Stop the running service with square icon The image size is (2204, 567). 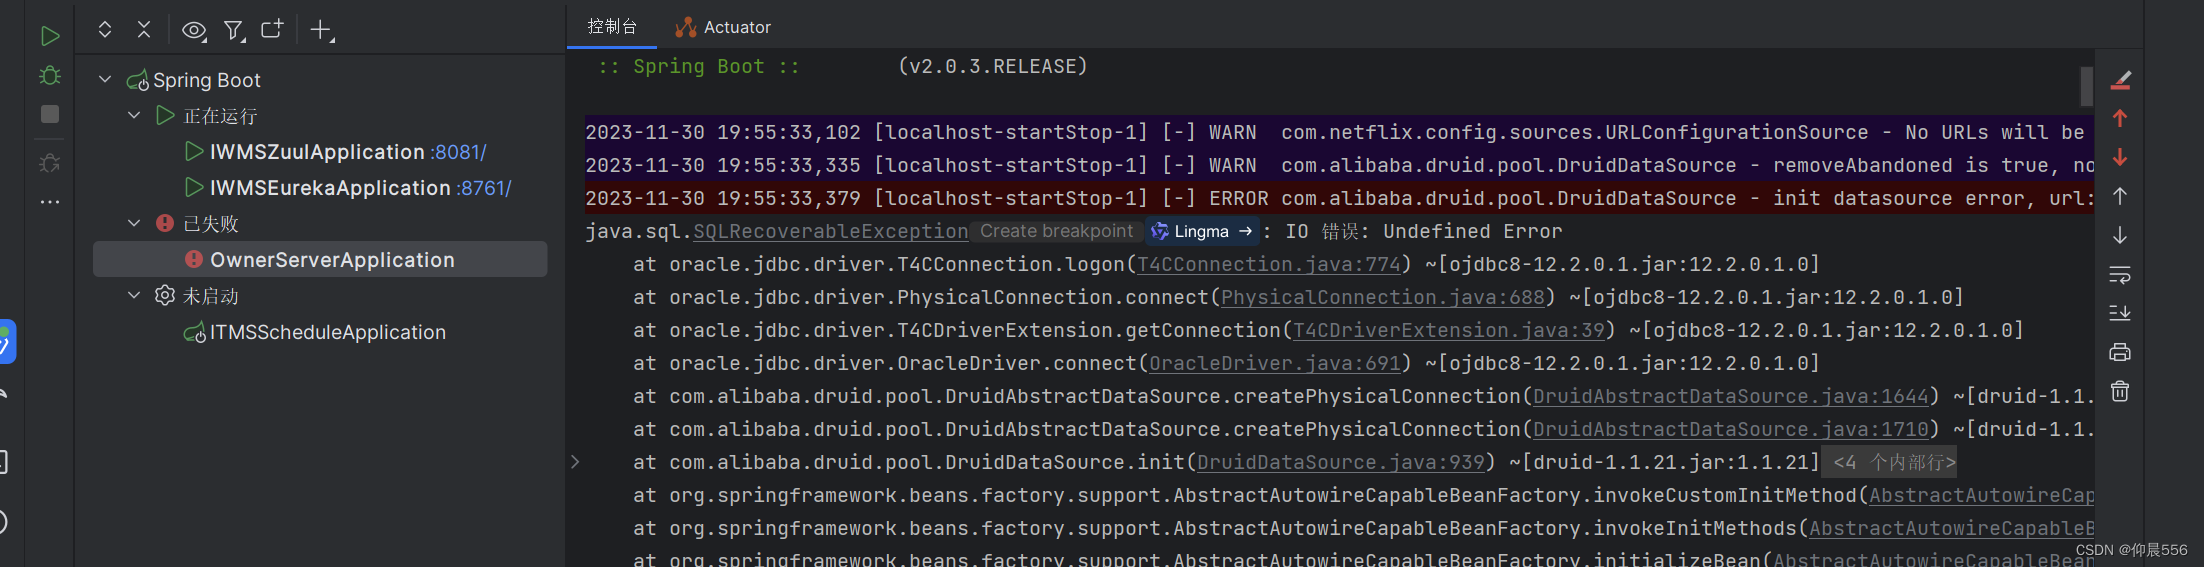[50, 114]
